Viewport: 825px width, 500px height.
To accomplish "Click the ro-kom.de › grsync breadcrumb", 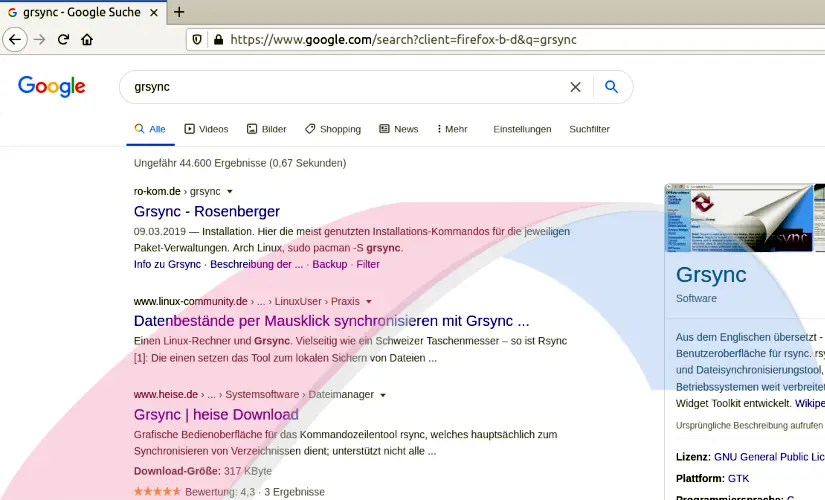I will click(x=177, y=191).
